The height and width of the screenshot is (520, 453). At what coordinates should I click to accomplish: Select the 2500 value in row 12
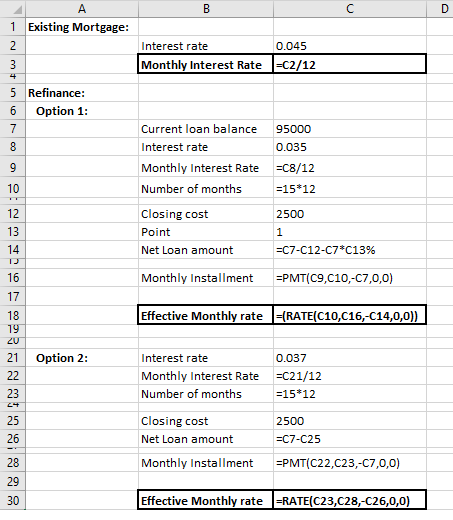tap(350, 214)
